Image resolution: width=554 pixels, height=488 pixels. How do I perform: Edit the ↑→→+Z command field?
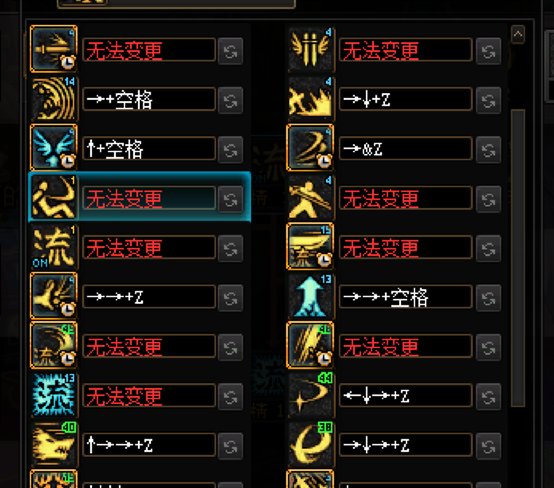pyautogui.click(x=149, y=445)
